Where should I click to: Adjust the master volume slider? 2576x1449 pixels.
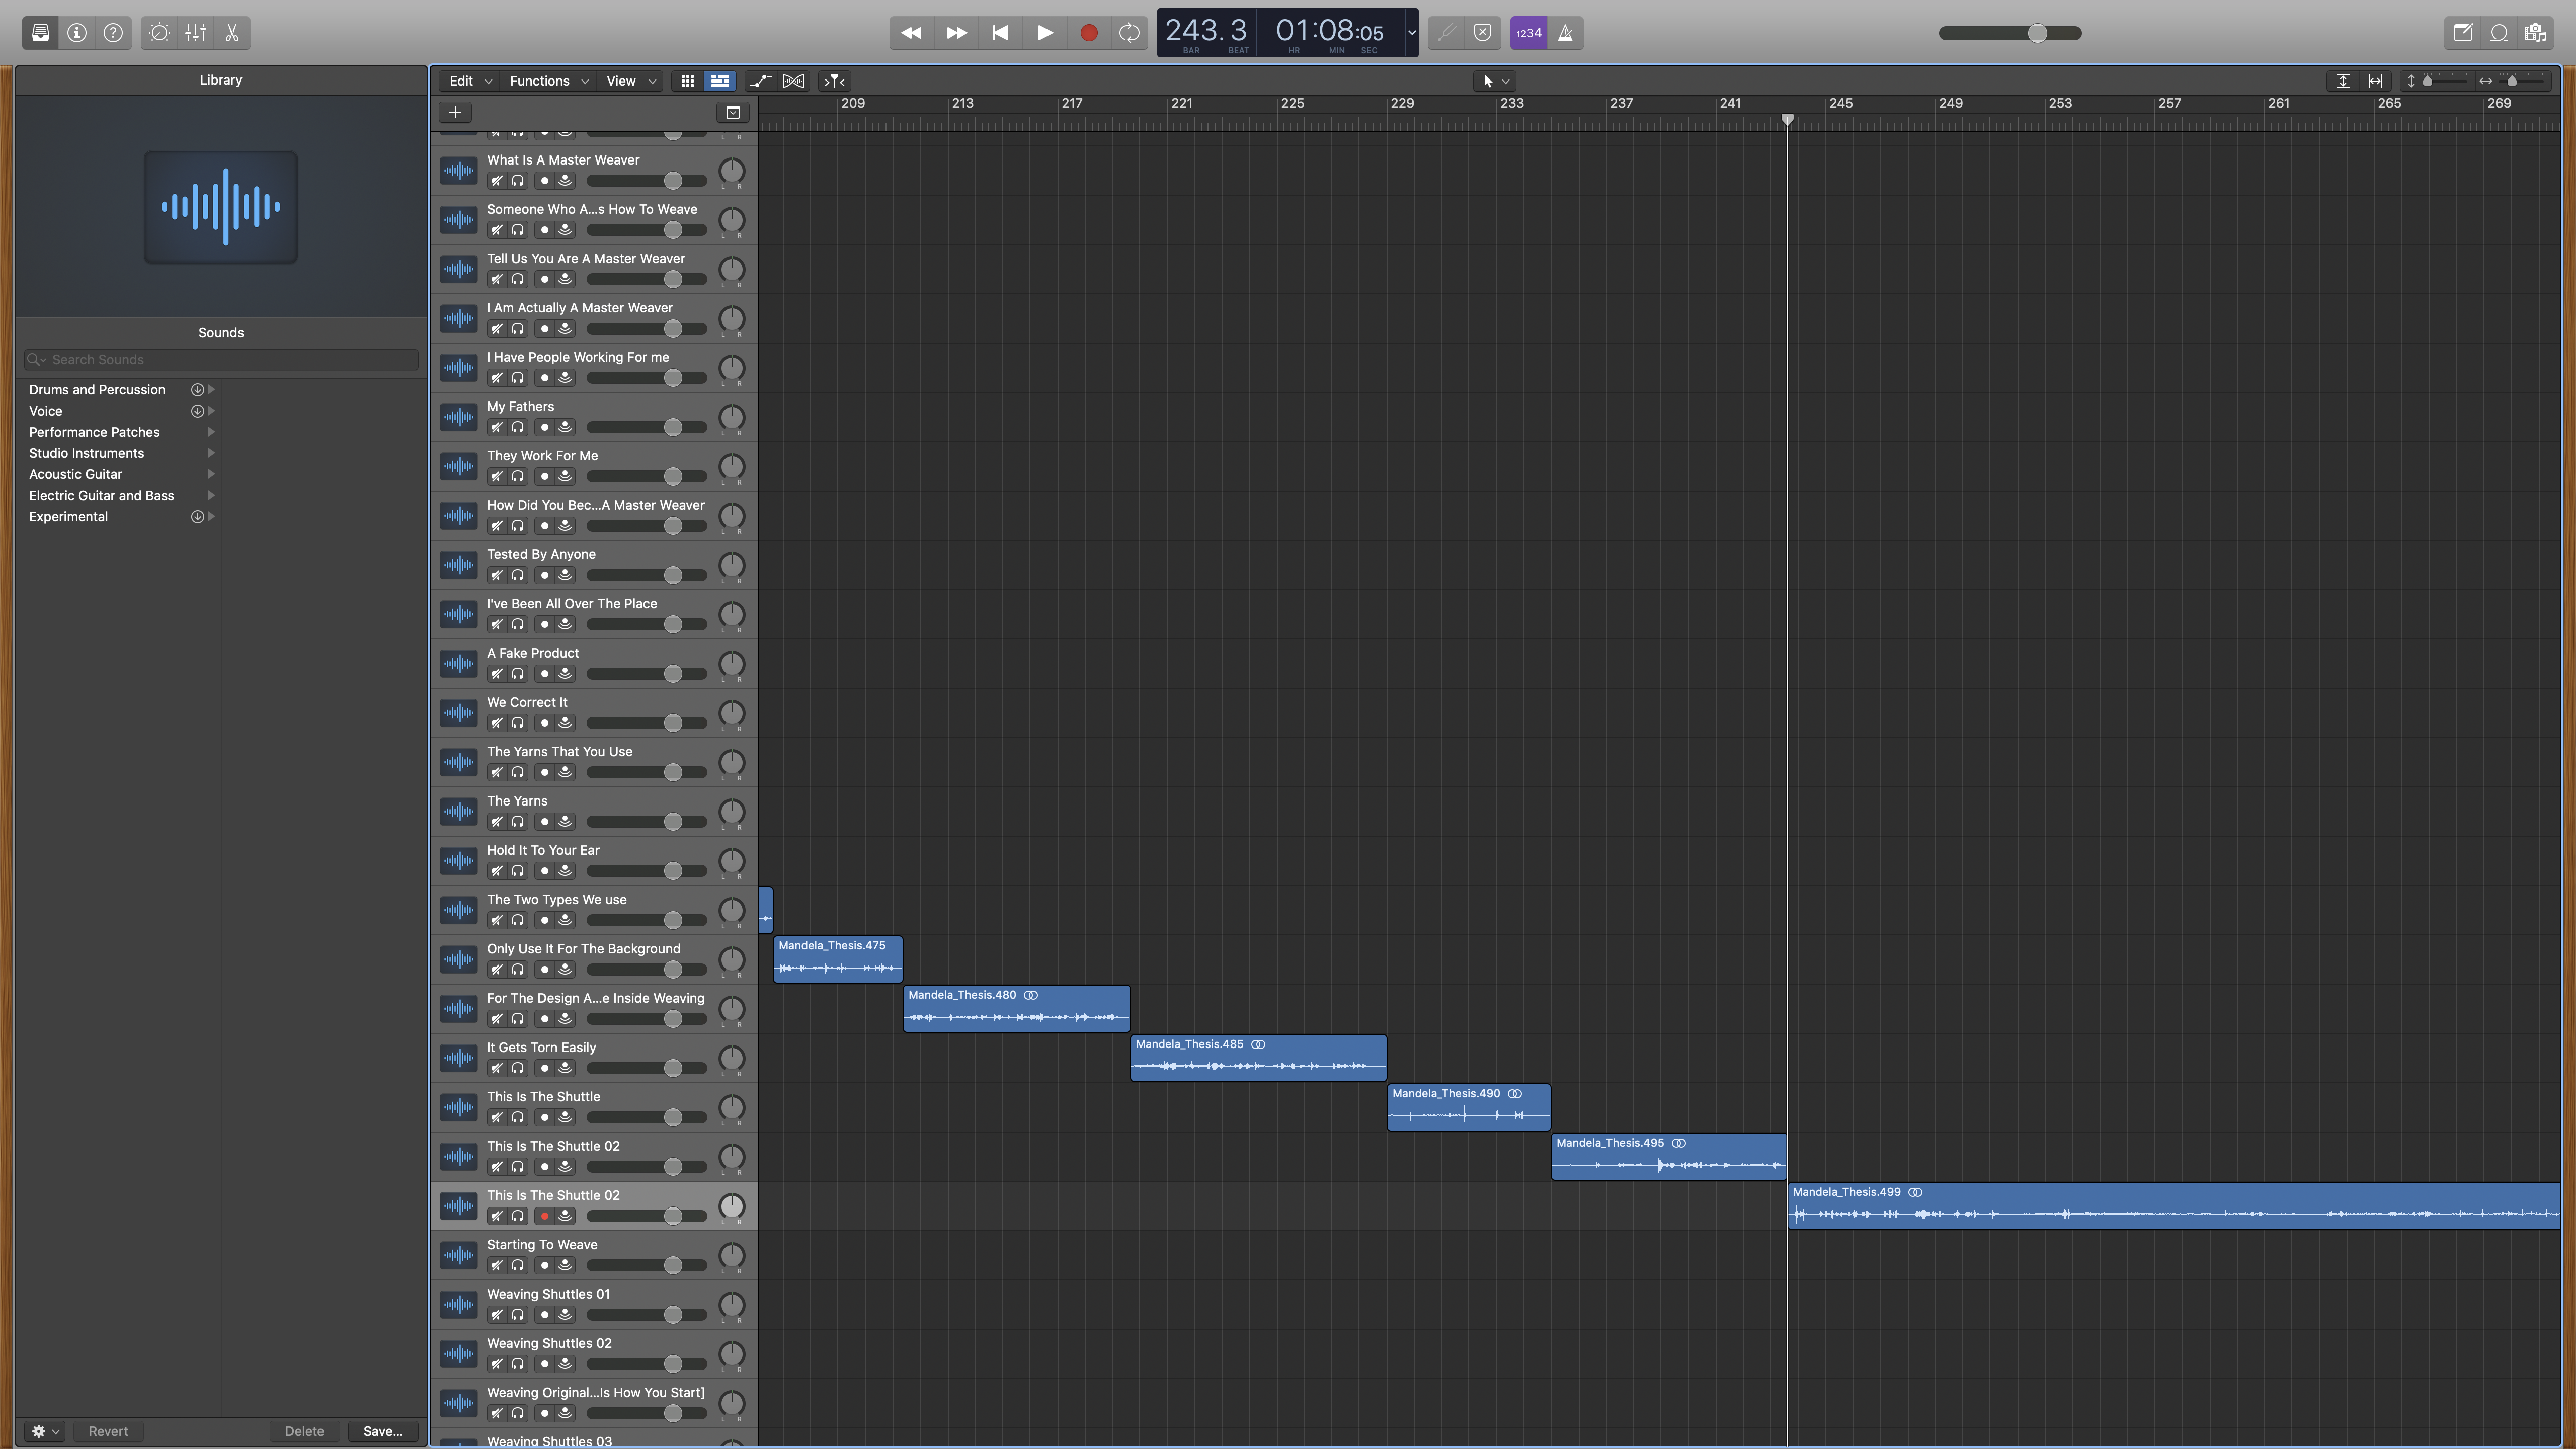click(2010, 33)
